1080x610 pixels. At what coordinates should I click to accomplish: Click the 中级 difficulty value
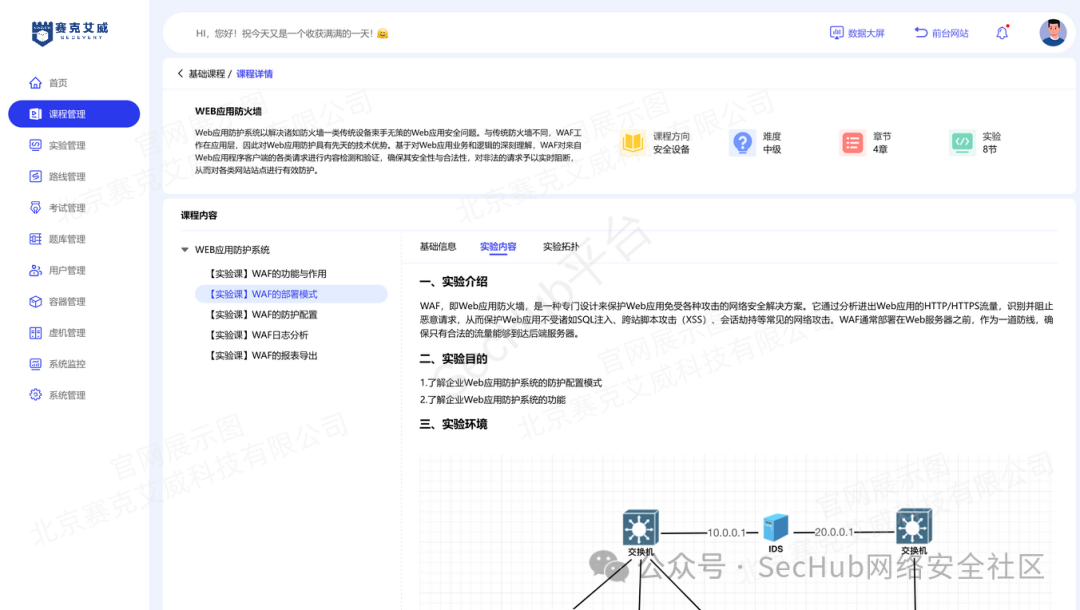(771, 149)
